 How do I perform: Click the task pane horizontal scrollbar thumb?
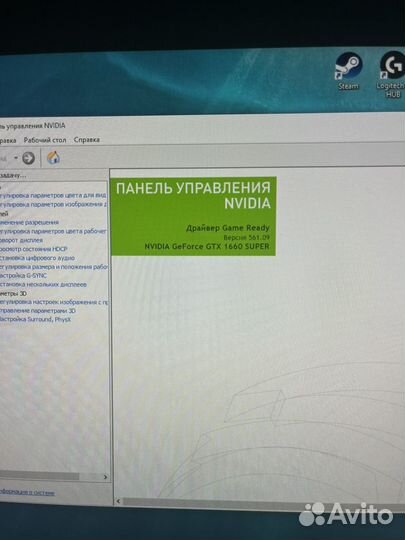pyautogui.click(x=39, y=477)
